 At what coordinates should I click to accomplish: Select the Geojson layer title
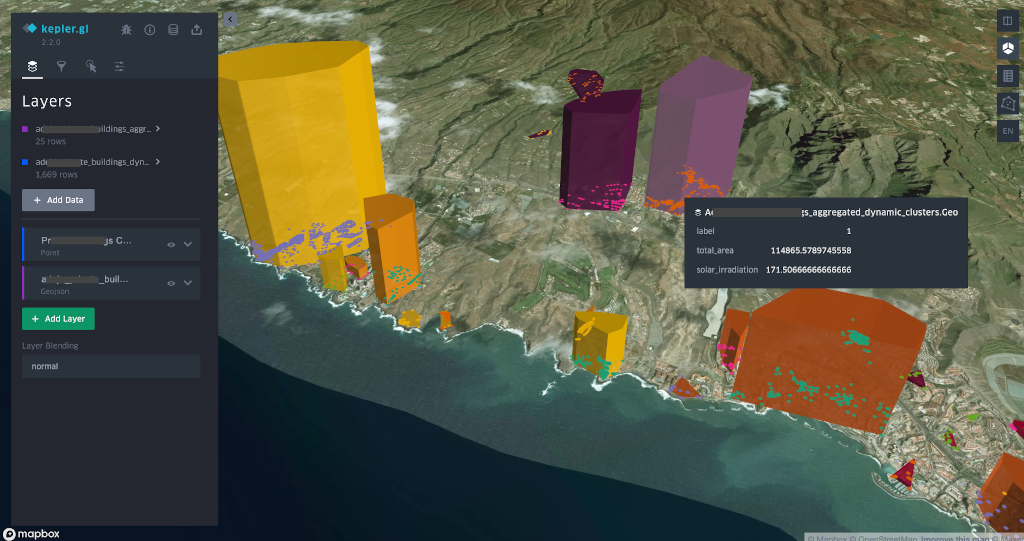84,279
